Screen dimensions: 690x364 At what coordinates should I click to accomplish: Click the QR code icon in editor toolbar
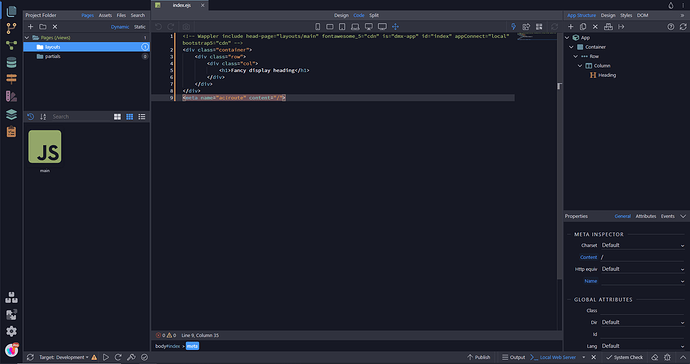(539, 27)
